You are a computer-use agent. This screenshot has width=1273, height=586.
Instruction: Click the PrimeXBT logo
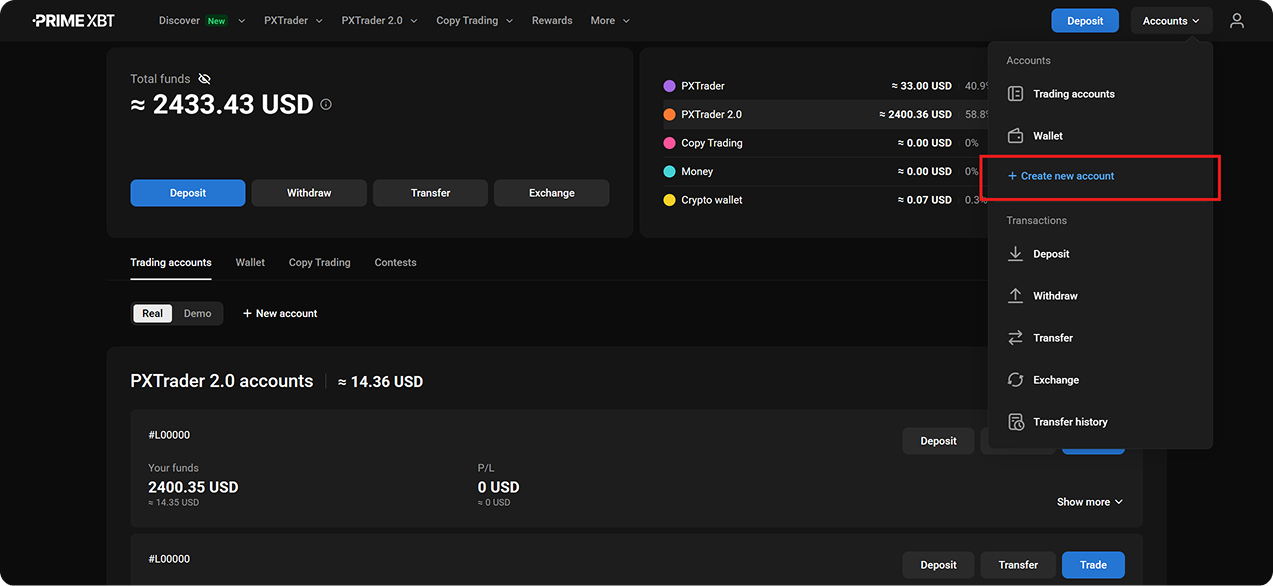(x=73, y=20)
